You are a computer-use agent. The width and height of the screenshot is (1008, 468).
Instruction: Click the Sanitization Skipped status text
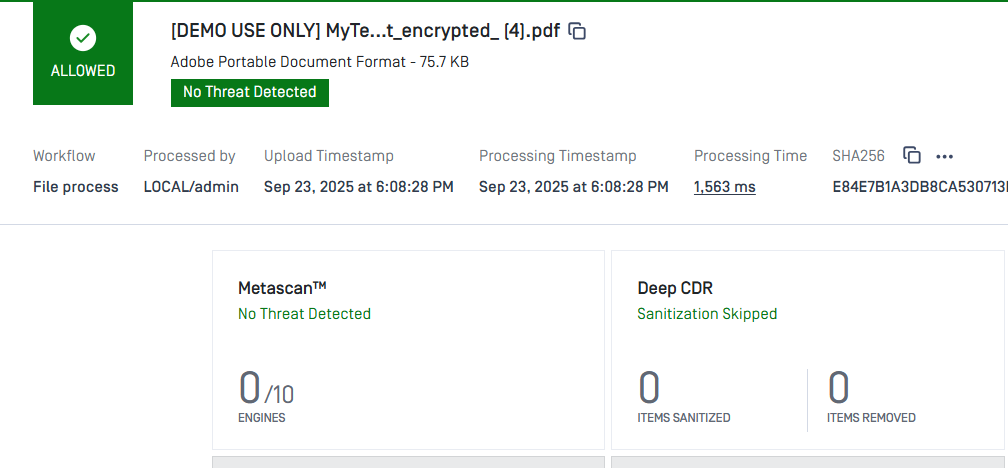[x=707, y=314]
